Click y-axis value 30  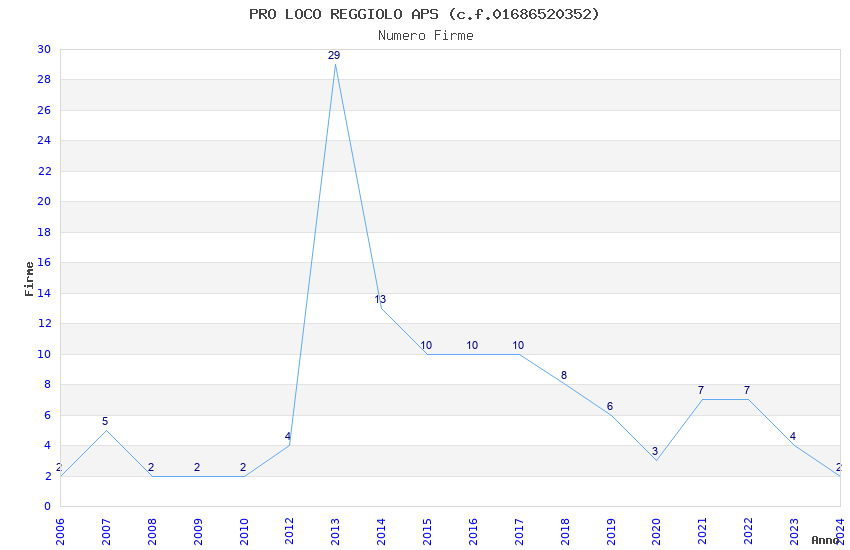pos(44,49)
